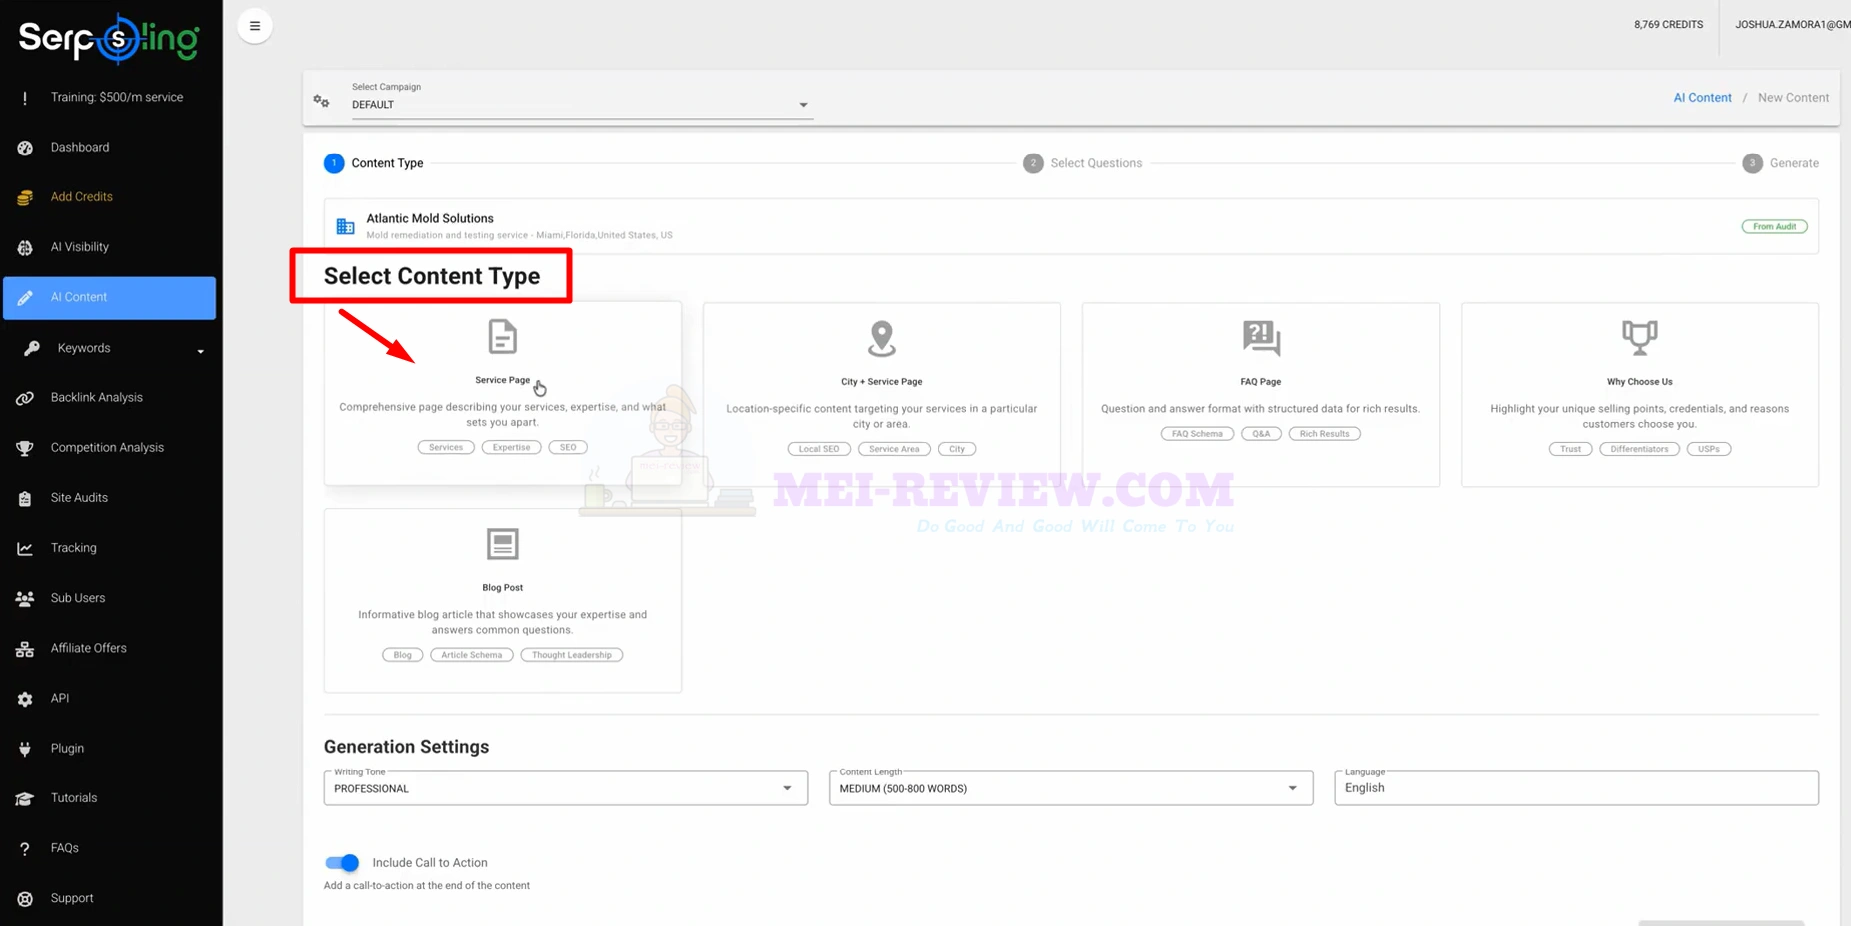Screen dimensions: 1851x926
Task: Click the FAQs question mark icon
Action: pos(25,848)
